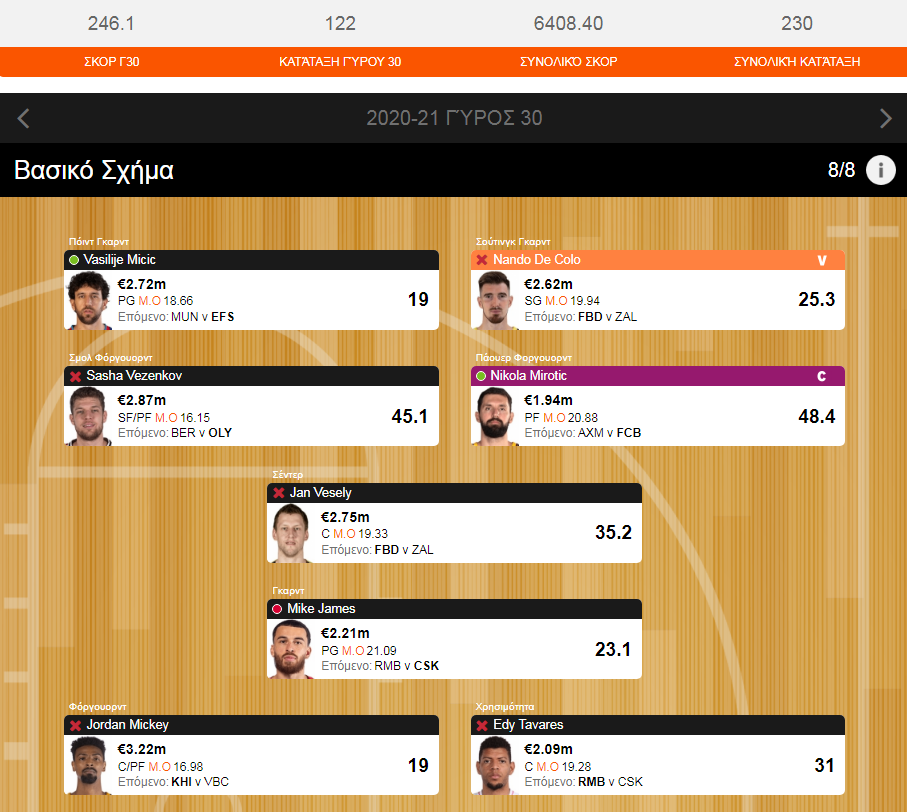Click the red X beside Sasha Vezenkov
The image size is (907, 812).
(x=75, y=377)
